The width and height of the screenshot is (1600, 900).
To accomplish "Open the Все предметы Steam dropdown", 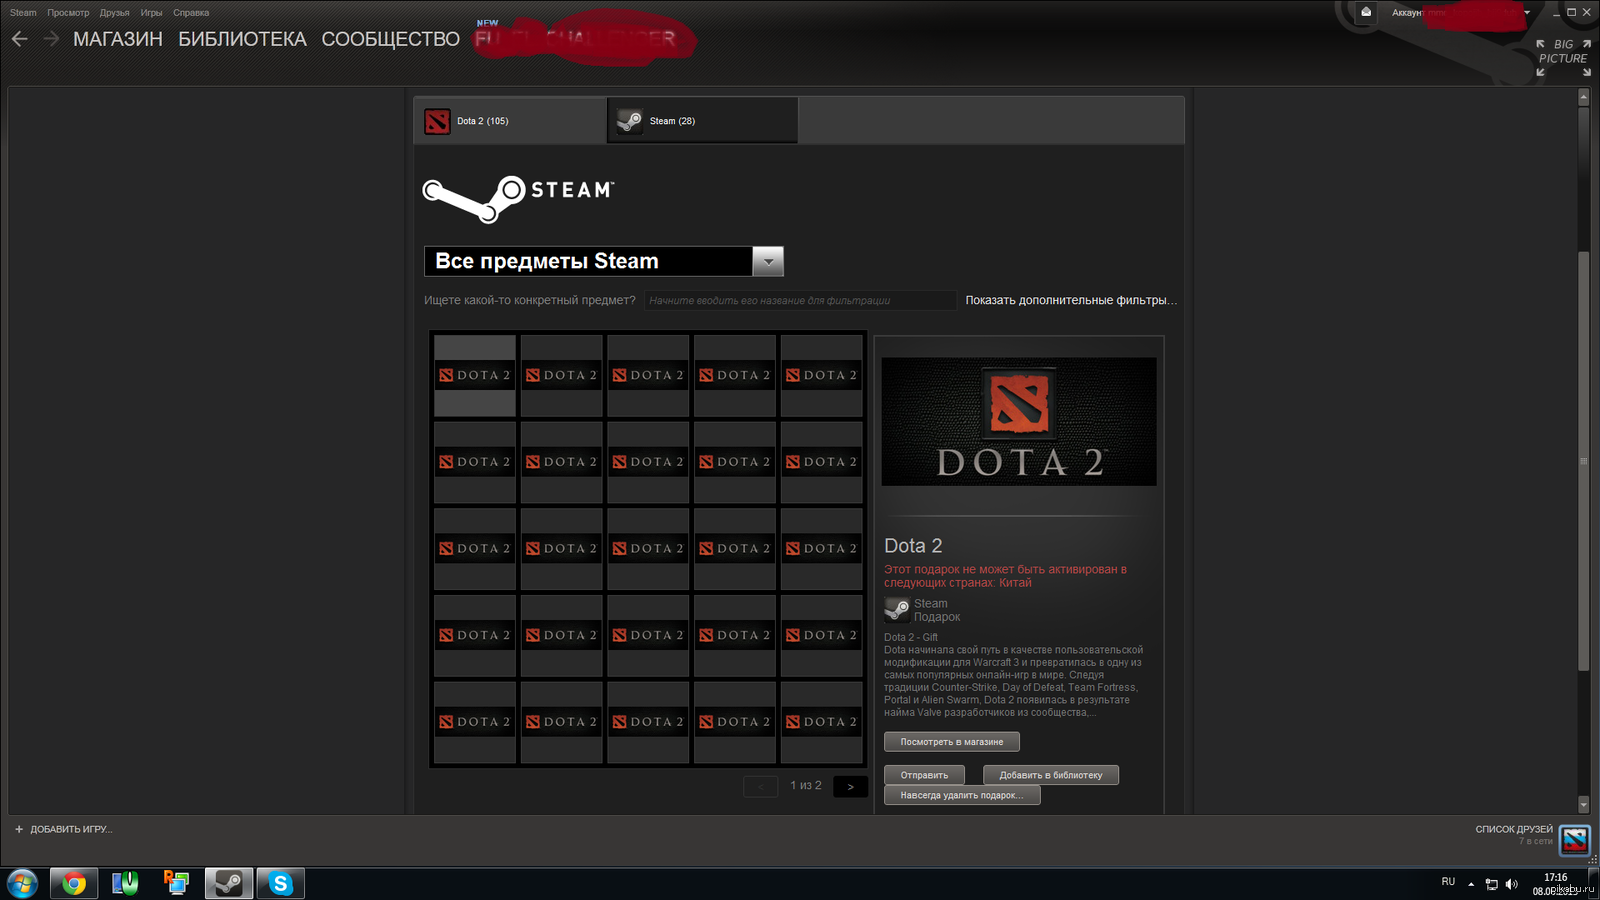I will point(603,261).
